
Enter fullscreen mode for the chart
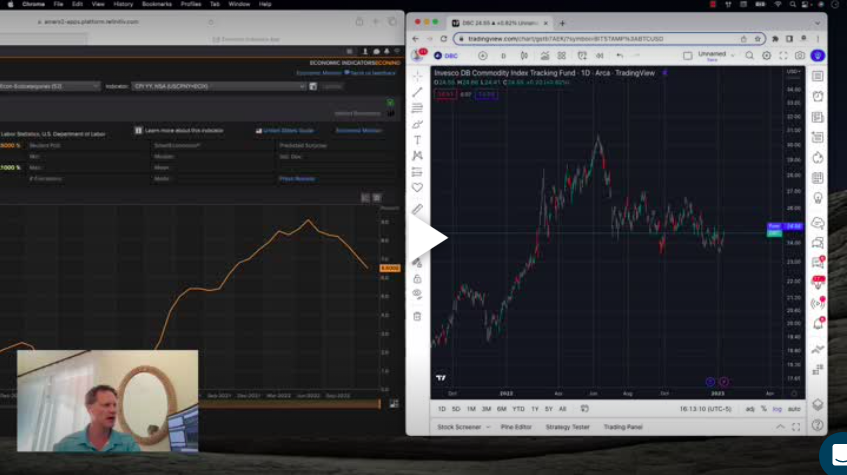783,56
